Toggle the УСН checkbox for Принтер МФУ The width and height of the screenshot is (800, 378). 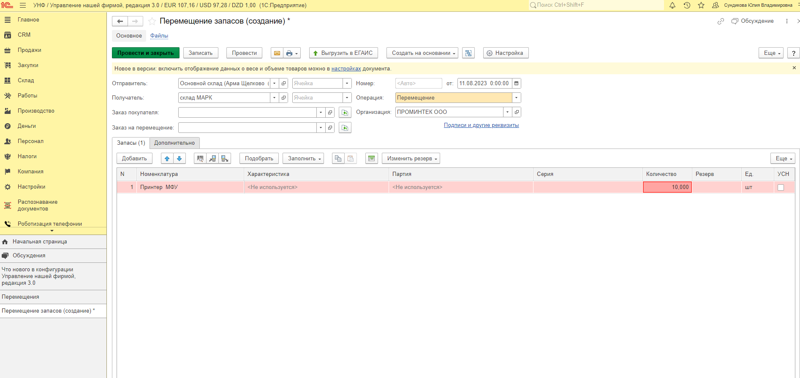(x=780, y=188)
